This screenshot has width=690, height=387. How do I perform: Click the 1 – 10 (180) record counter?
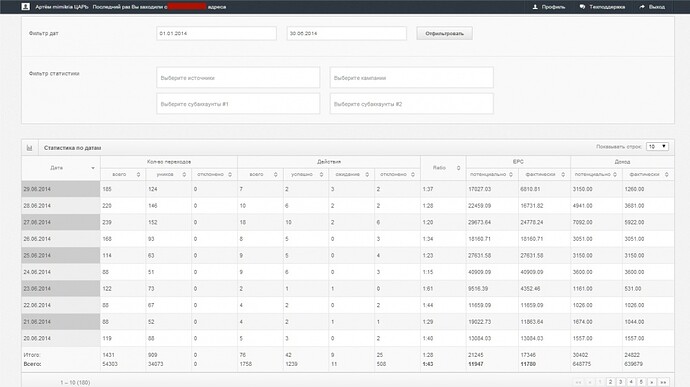click(75, 383)
